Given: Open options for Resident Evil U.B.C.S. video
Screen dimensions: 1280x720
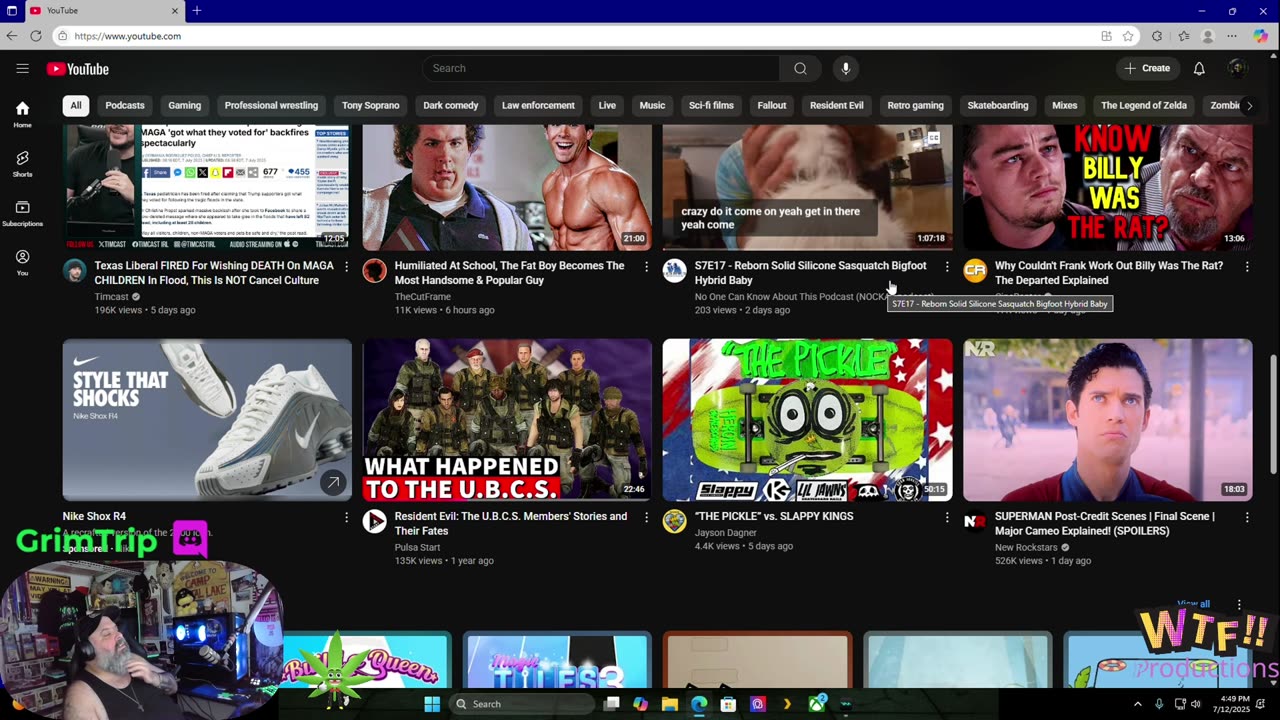Looking at the screenshot, I should point(647,518).
